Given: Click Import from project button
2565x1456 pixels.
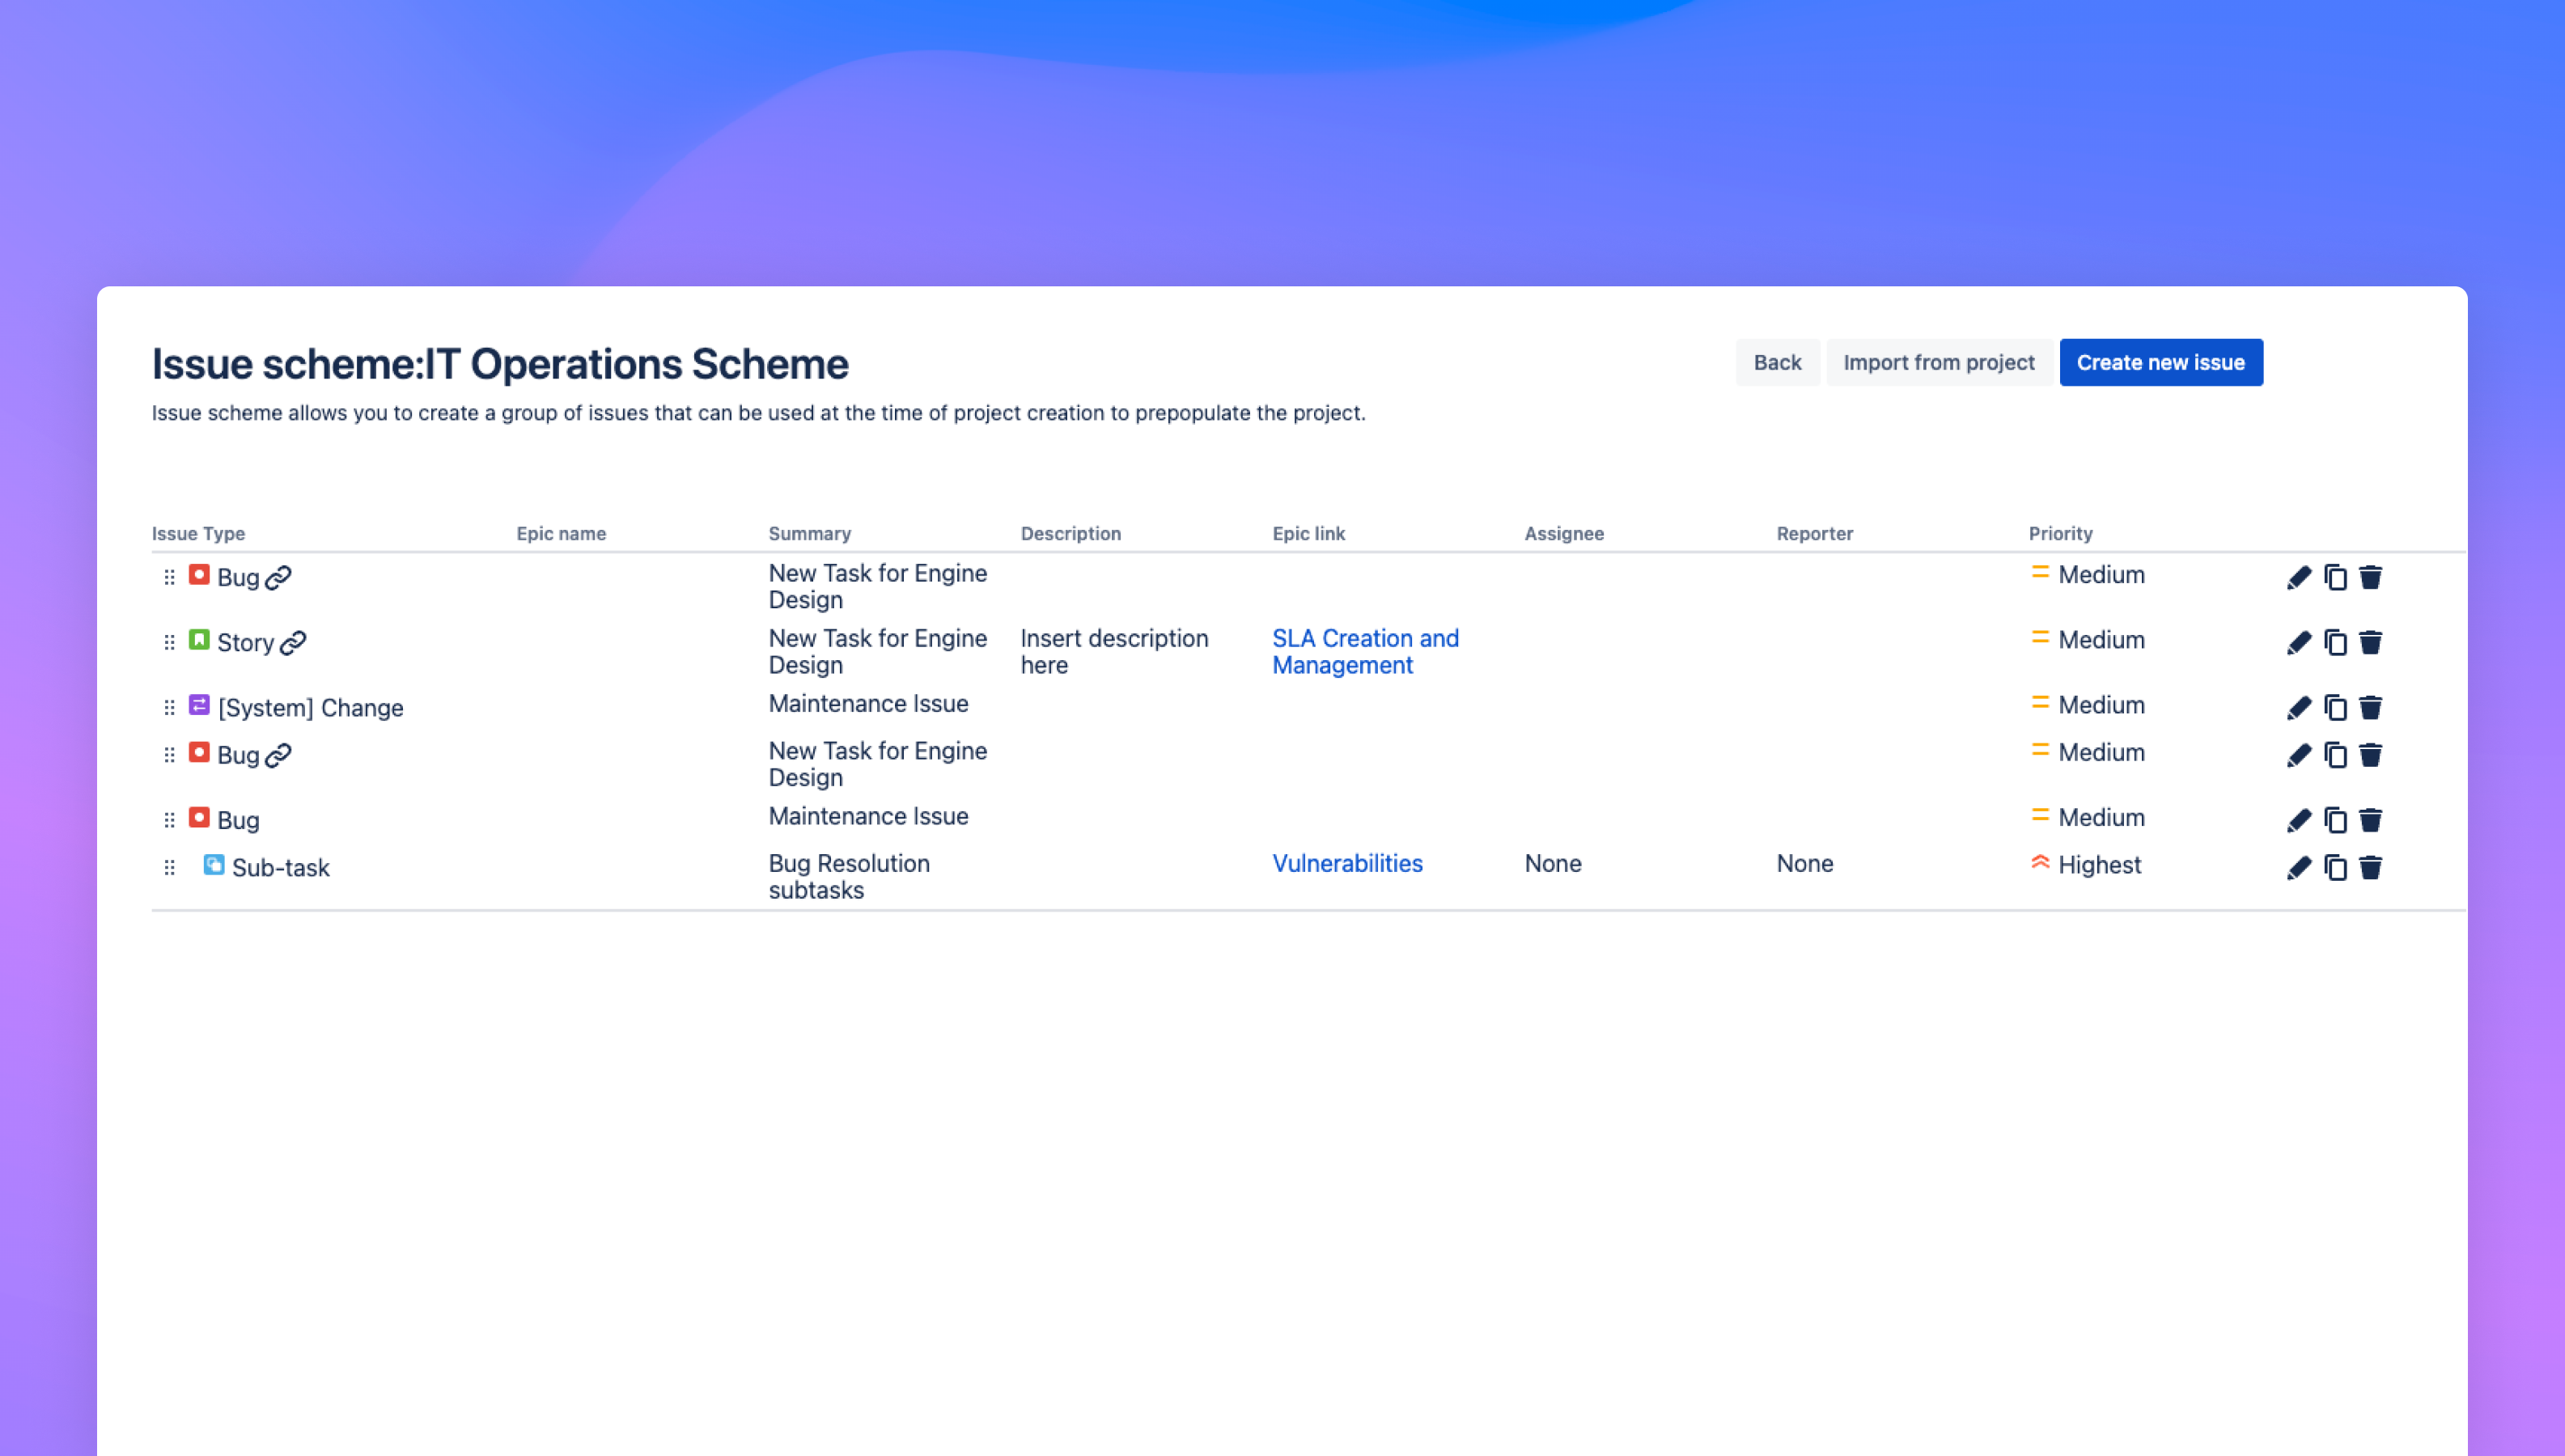Looking at the screenshot, I should click(1938, 362).
